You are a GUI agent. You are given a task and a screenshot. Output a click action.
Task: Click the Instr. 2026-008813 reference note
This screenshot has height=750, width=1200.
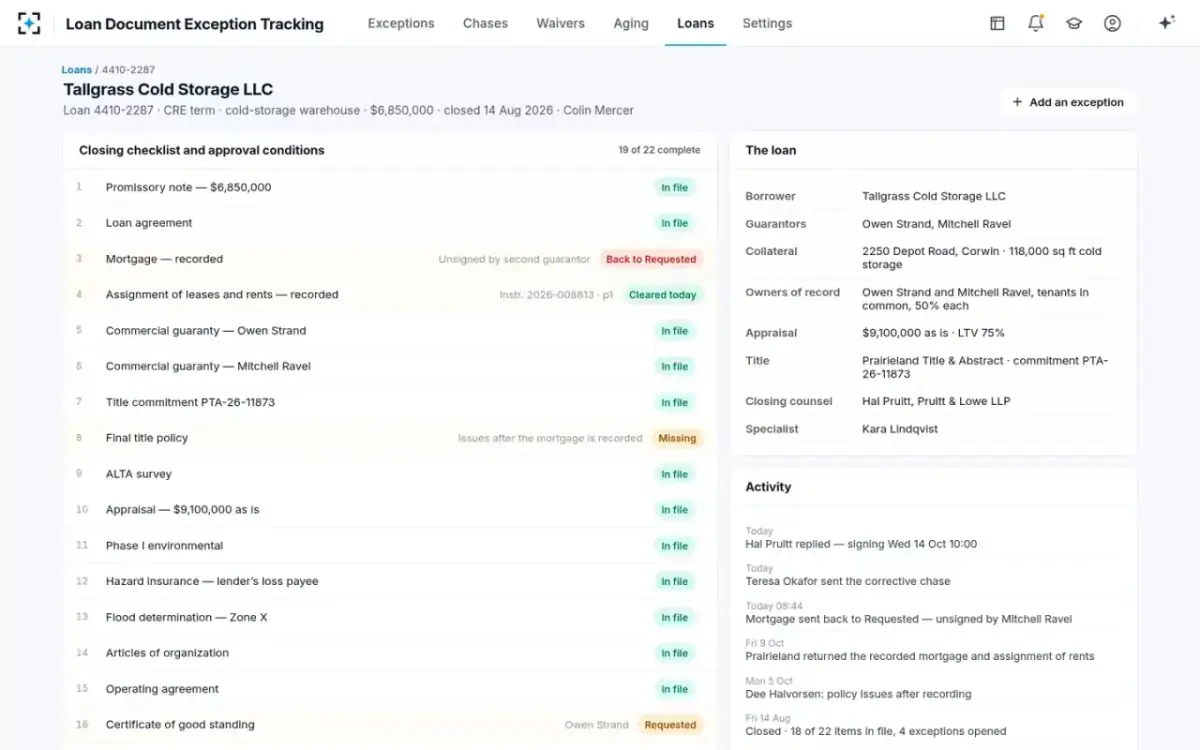click(x=556, y=295)
